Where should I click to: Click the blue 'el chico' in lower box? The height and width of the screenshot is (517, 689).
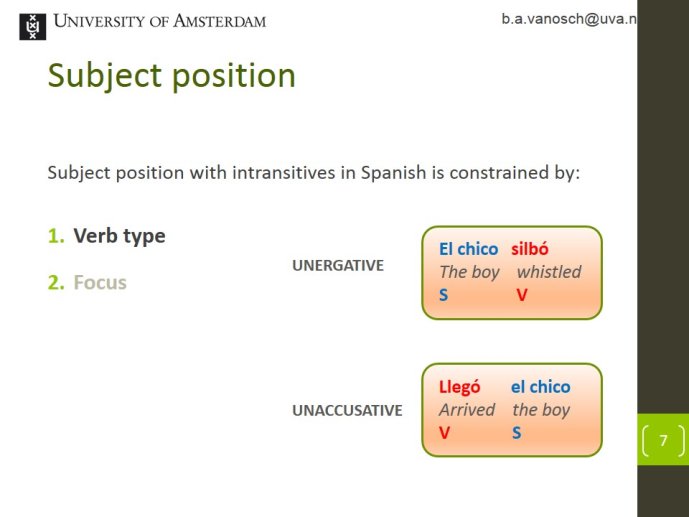point(540,387)
